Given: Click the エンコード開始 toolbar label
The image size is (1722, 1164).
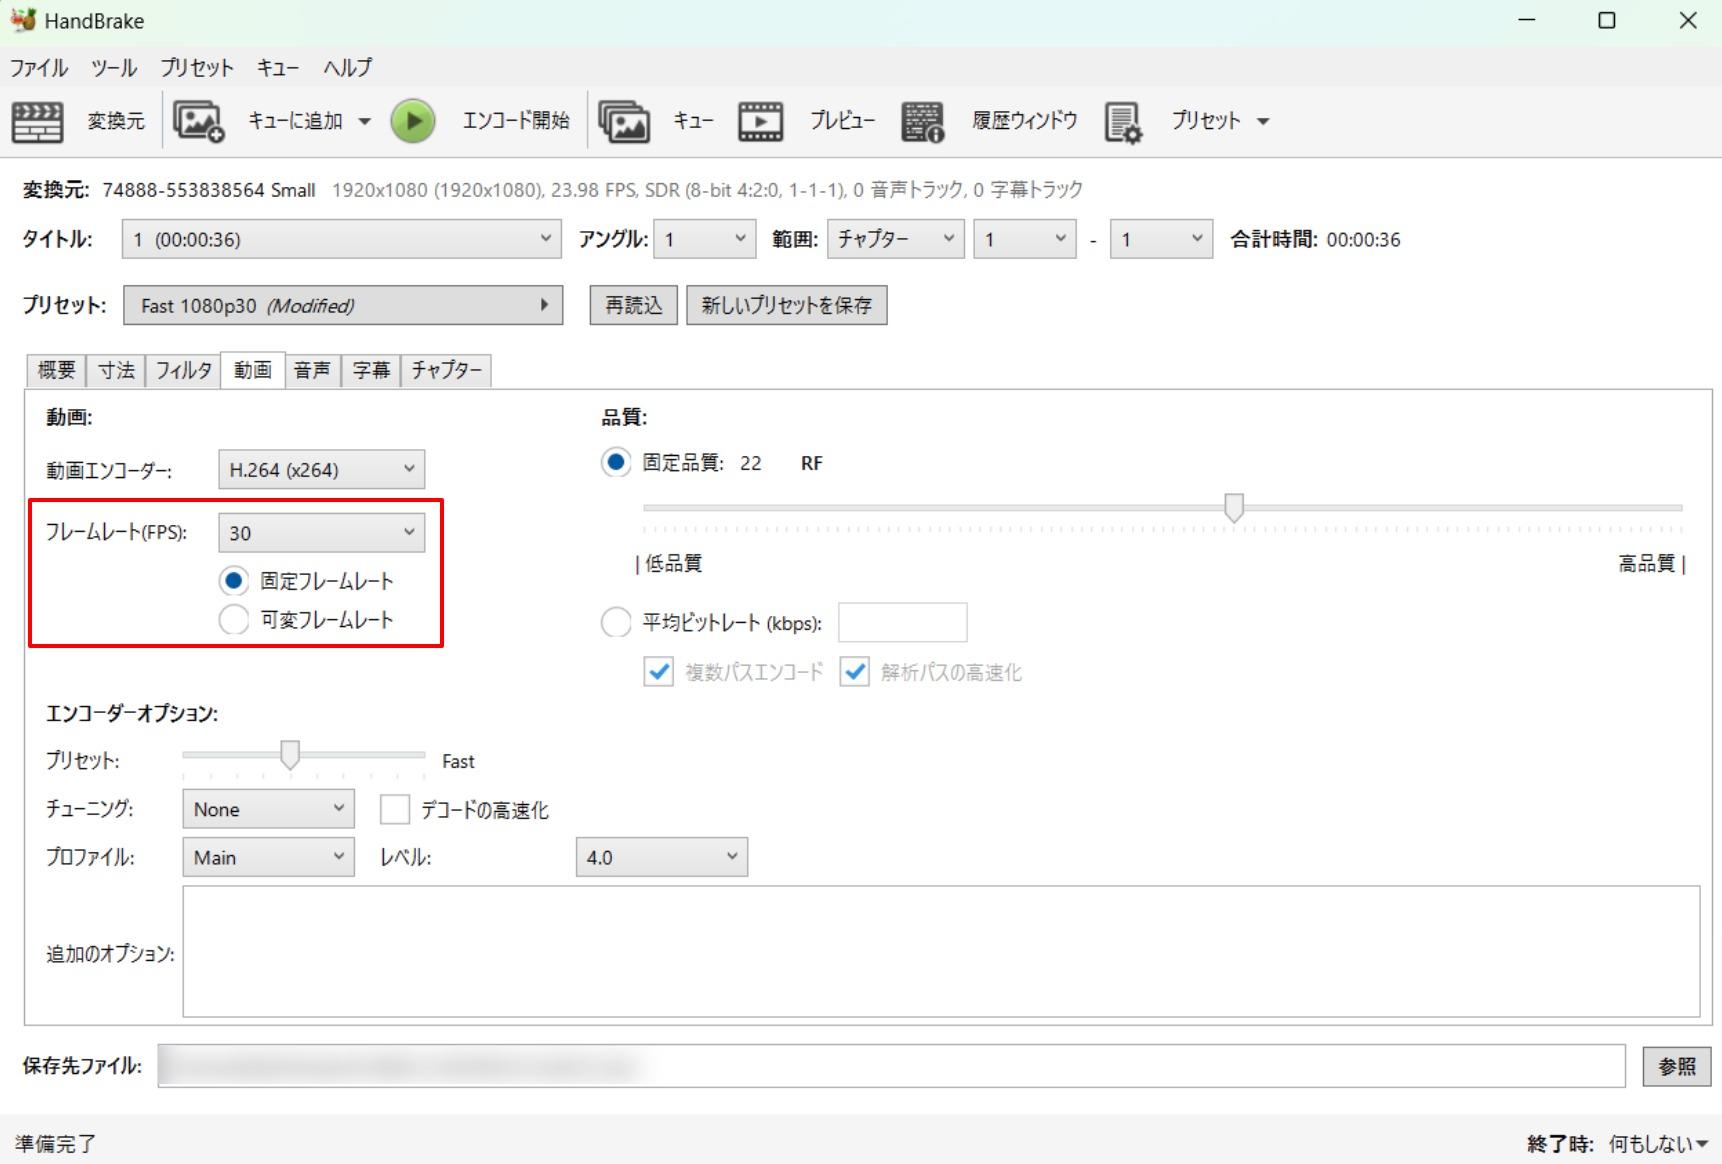Looking at the screenshot, I should pyautogui.click(x=516, y=121).
